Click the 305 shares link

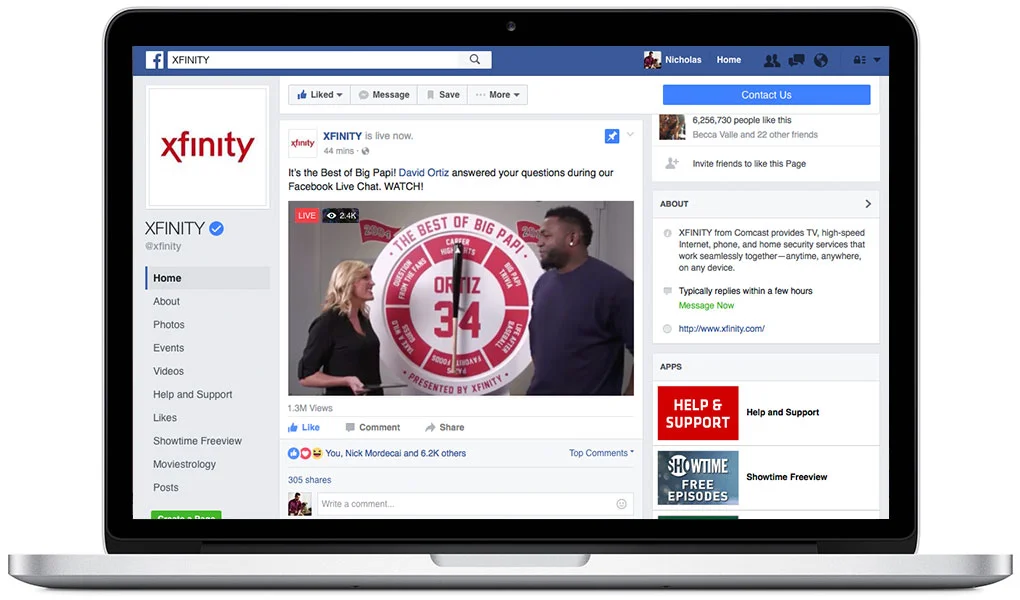coord(310,480)
